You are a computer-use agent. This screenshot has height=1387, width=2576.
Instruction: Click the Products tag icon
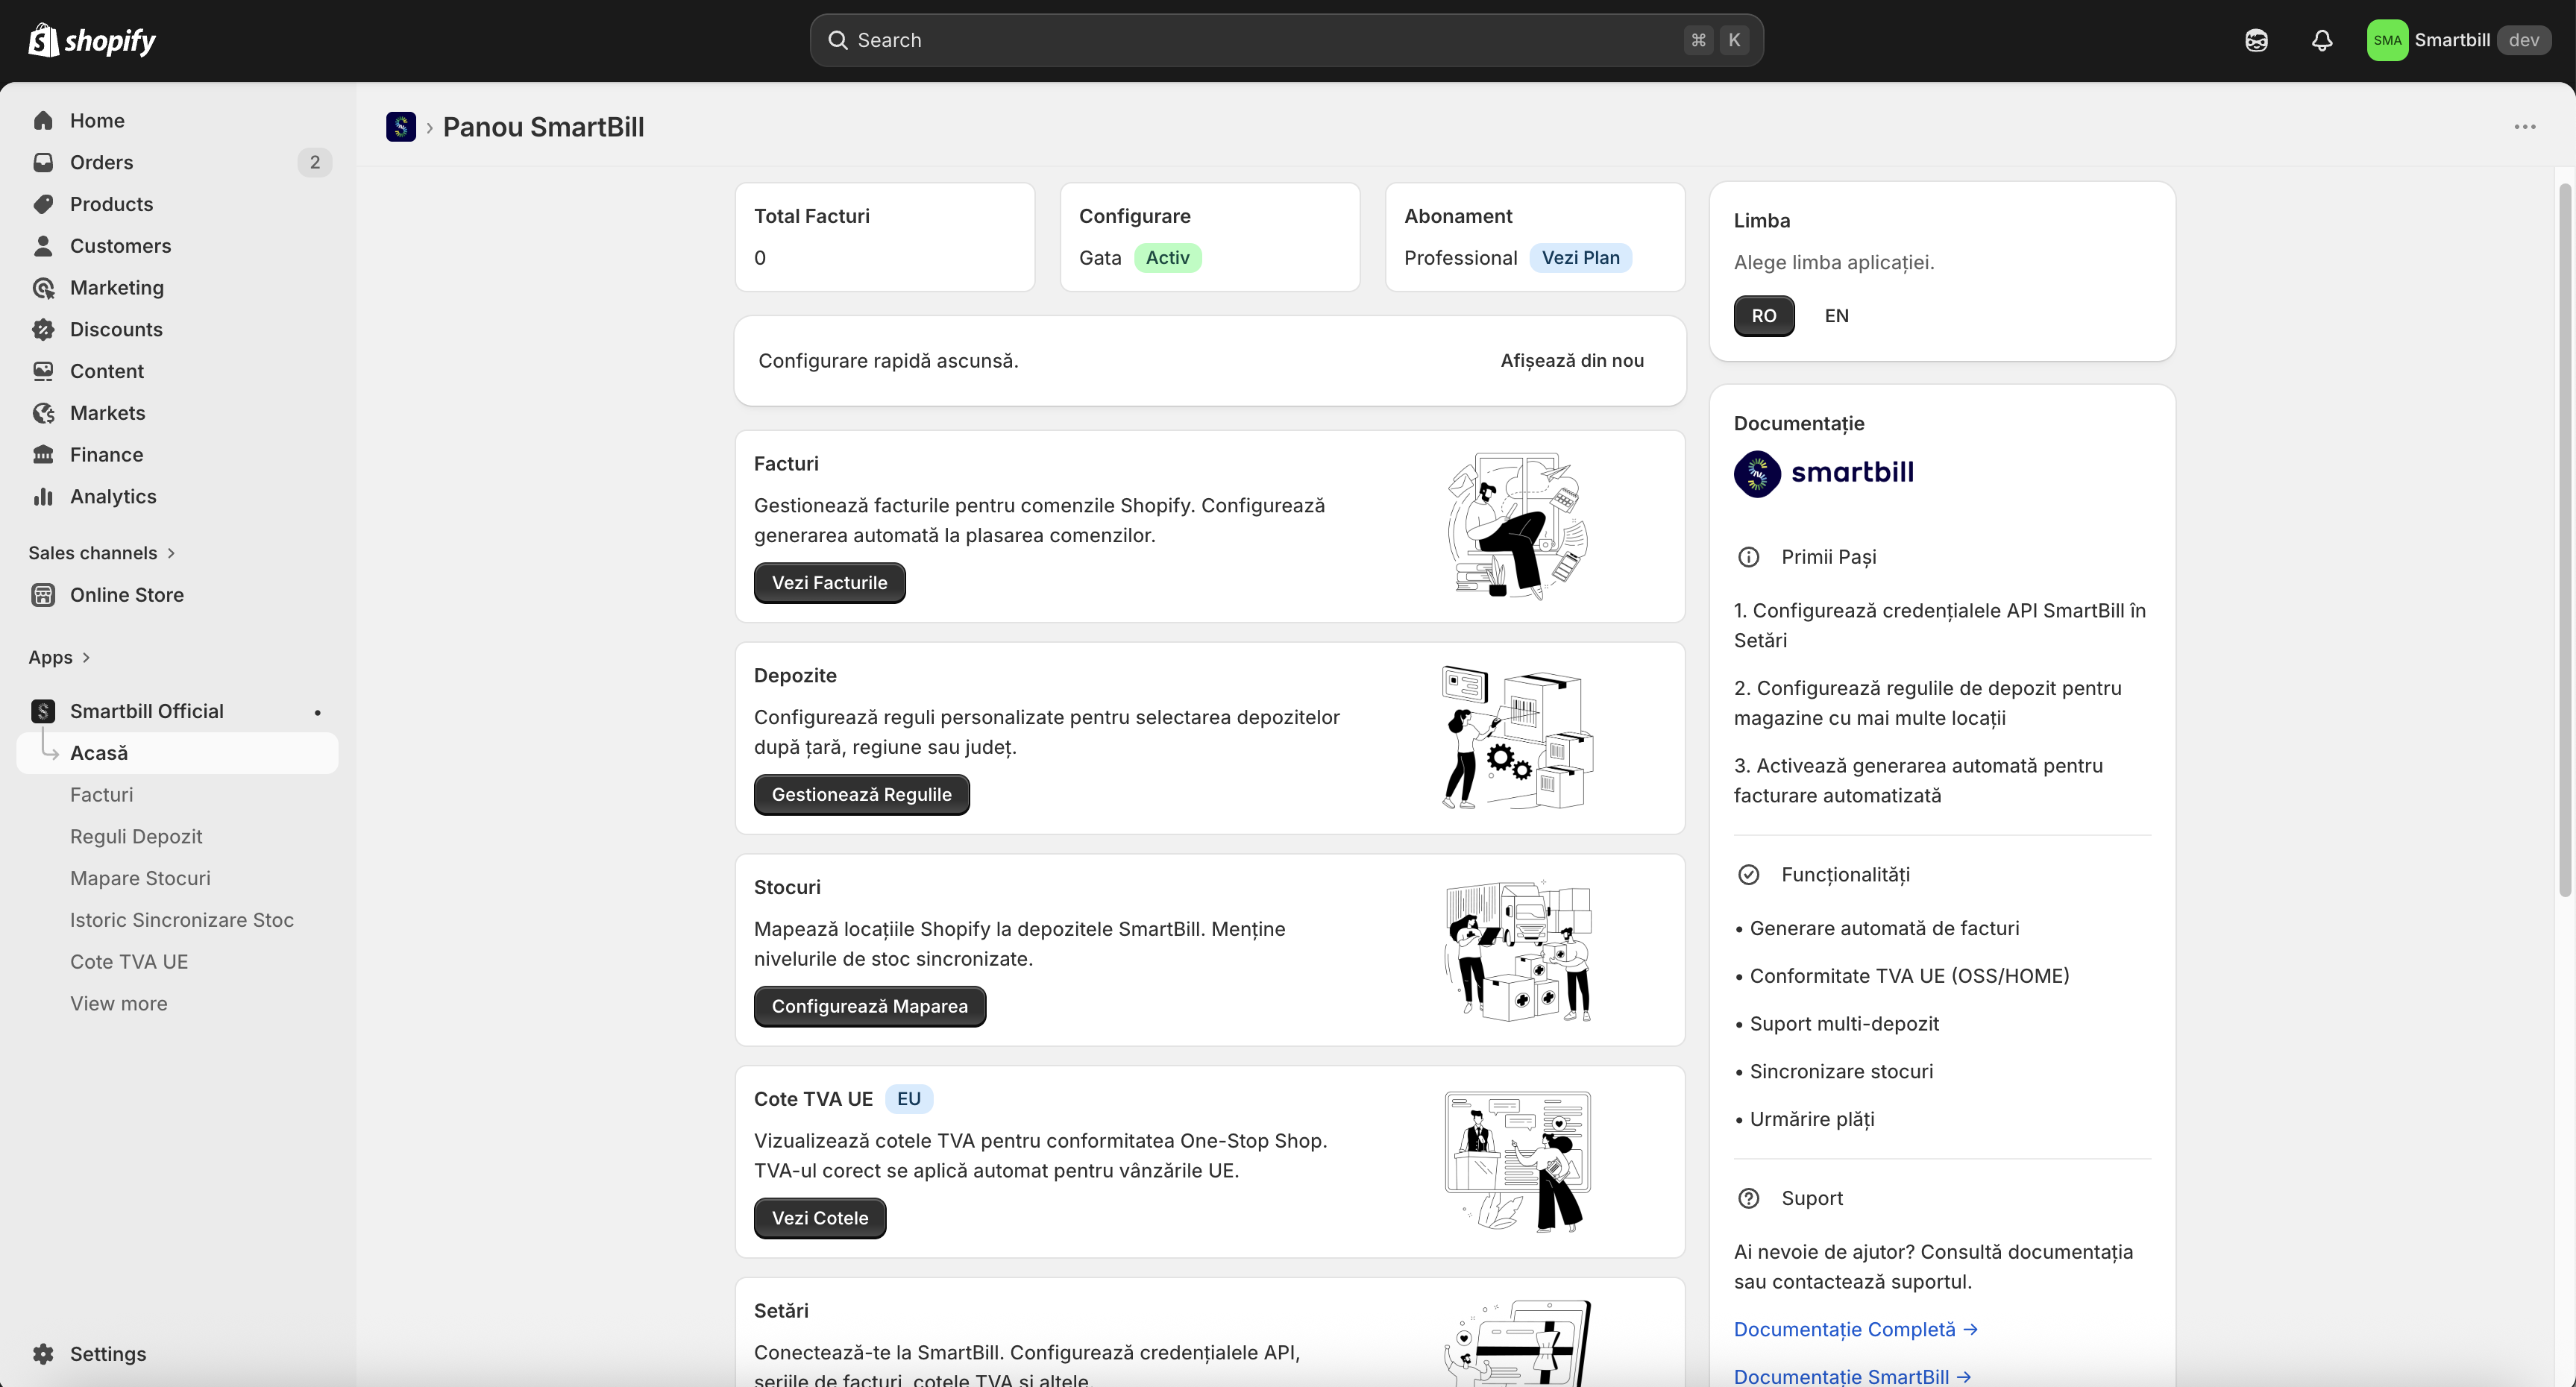click(x=43, y=204)
